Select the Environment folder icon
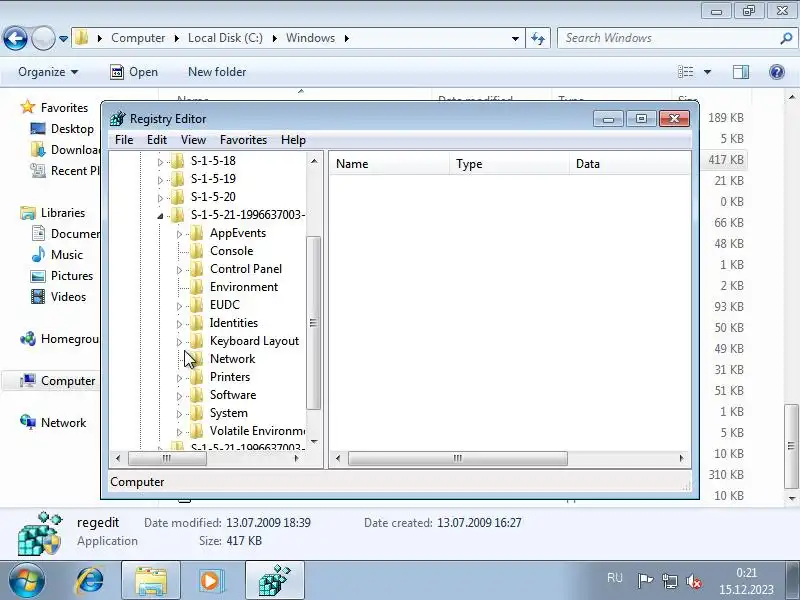 click(196, 287)
